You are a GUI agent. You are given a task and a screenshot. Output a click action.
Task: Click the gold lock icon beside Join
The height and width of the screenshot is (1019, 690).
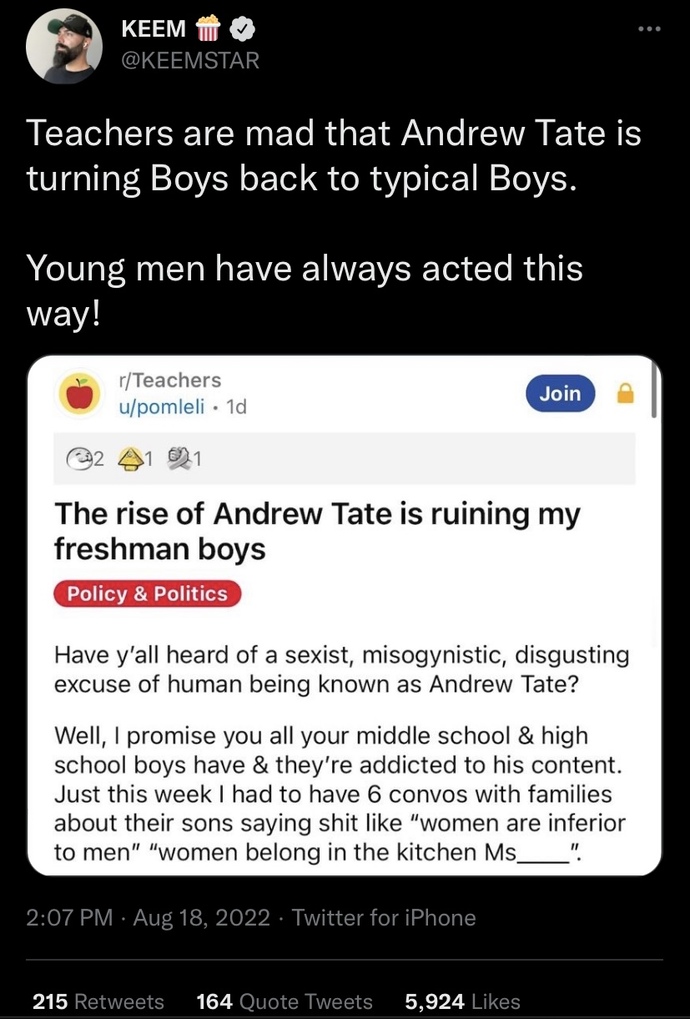pos(625,394)
